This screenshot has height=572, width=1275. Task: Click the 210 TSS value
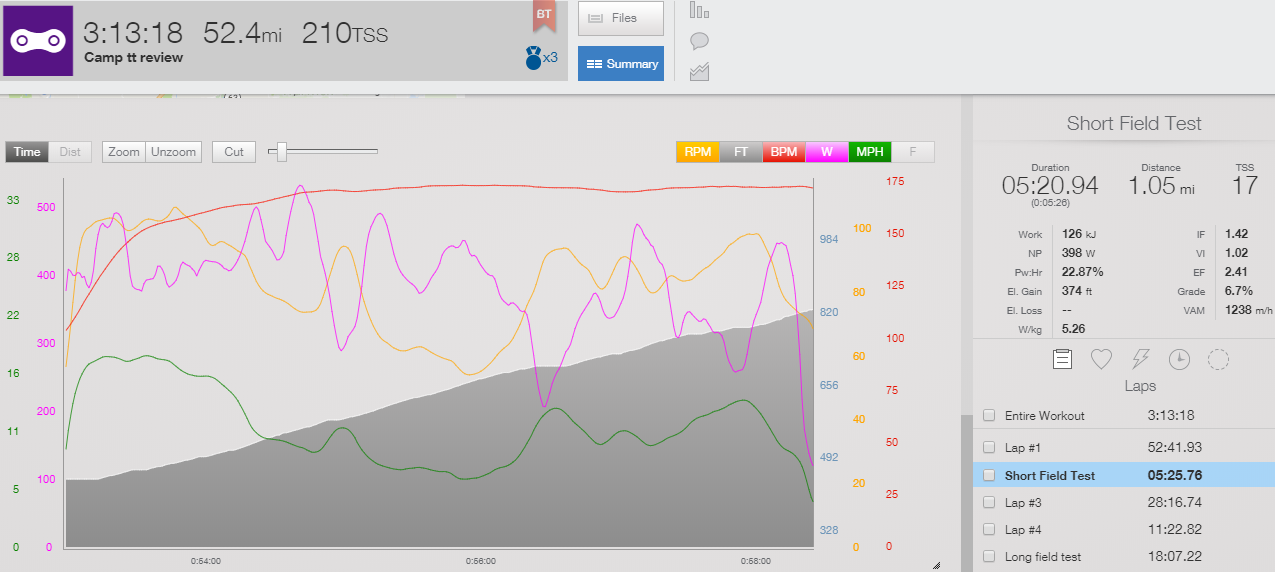click(x=345, y=33)
